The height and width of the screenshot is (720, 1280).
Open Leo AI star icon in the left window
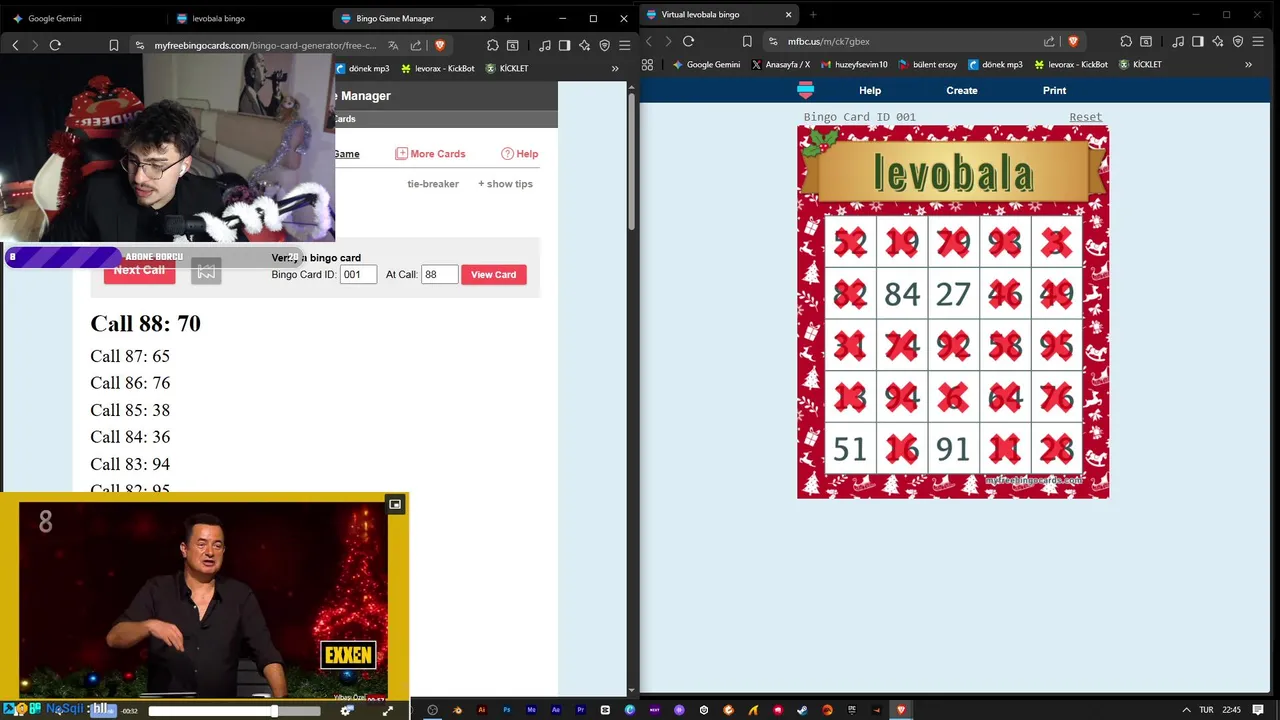(x=585, y=45)
